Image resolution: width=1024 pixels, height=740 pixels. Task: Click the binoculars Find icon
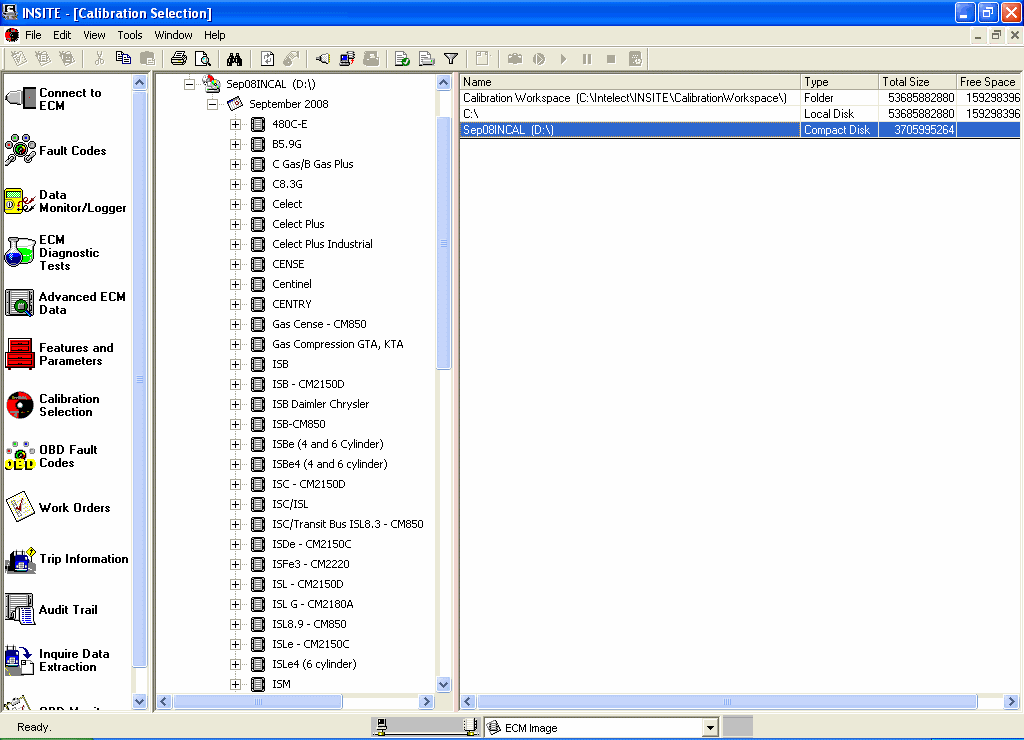[x=234, y=59]
